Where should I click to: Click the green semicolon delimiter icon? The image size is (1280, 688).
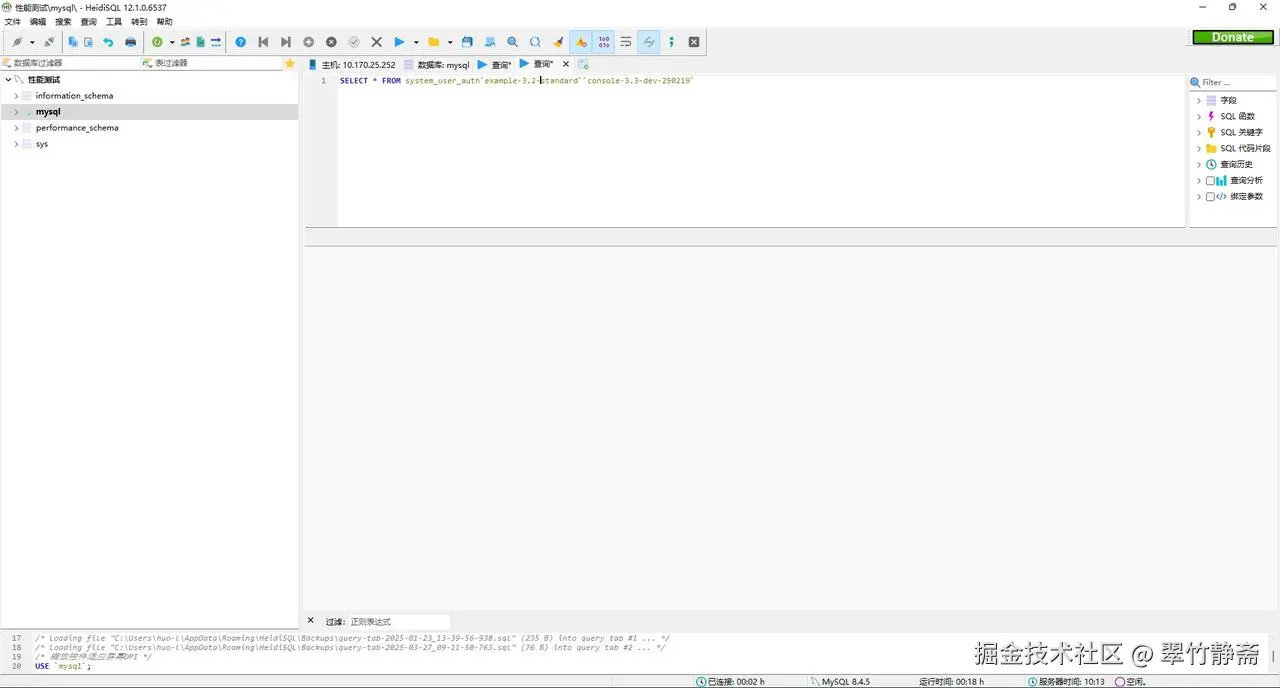tap(671, 42)
